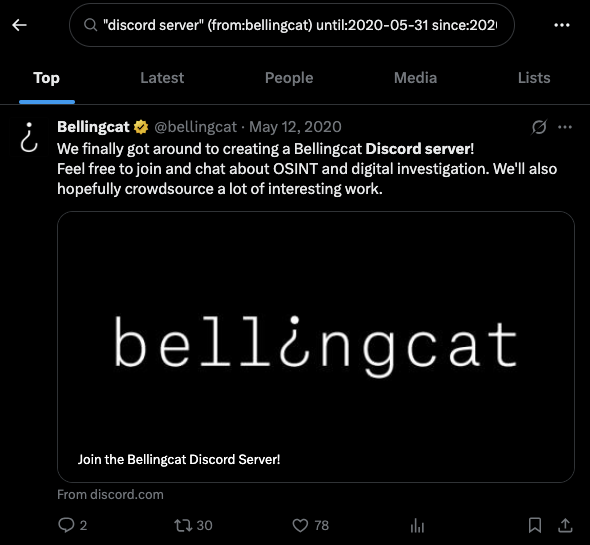Bookmark the Bellingcat tweet
Viewport: 590px width, 545px height.
point(535,525)
